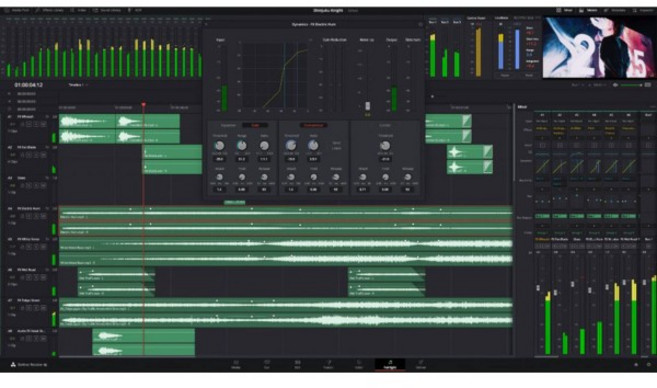Mute track A2 in the track header
Image resolution: width=657 pixels, height=388 pixels.
point(44,155)
